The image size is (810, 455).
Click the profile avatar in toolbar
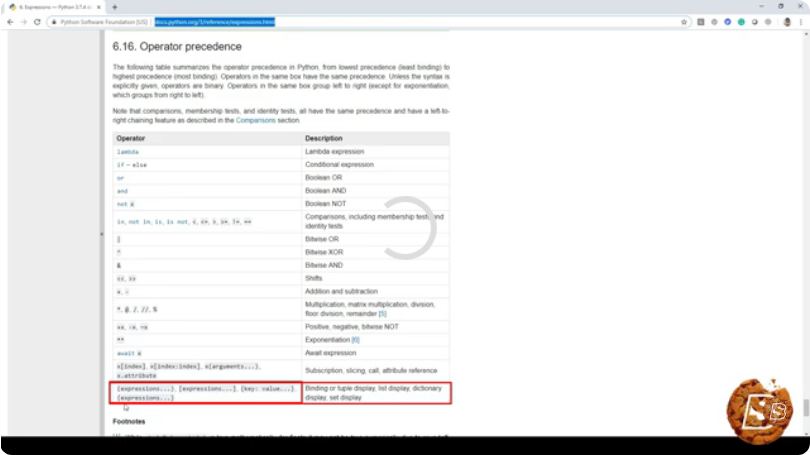tap(787, 22)
